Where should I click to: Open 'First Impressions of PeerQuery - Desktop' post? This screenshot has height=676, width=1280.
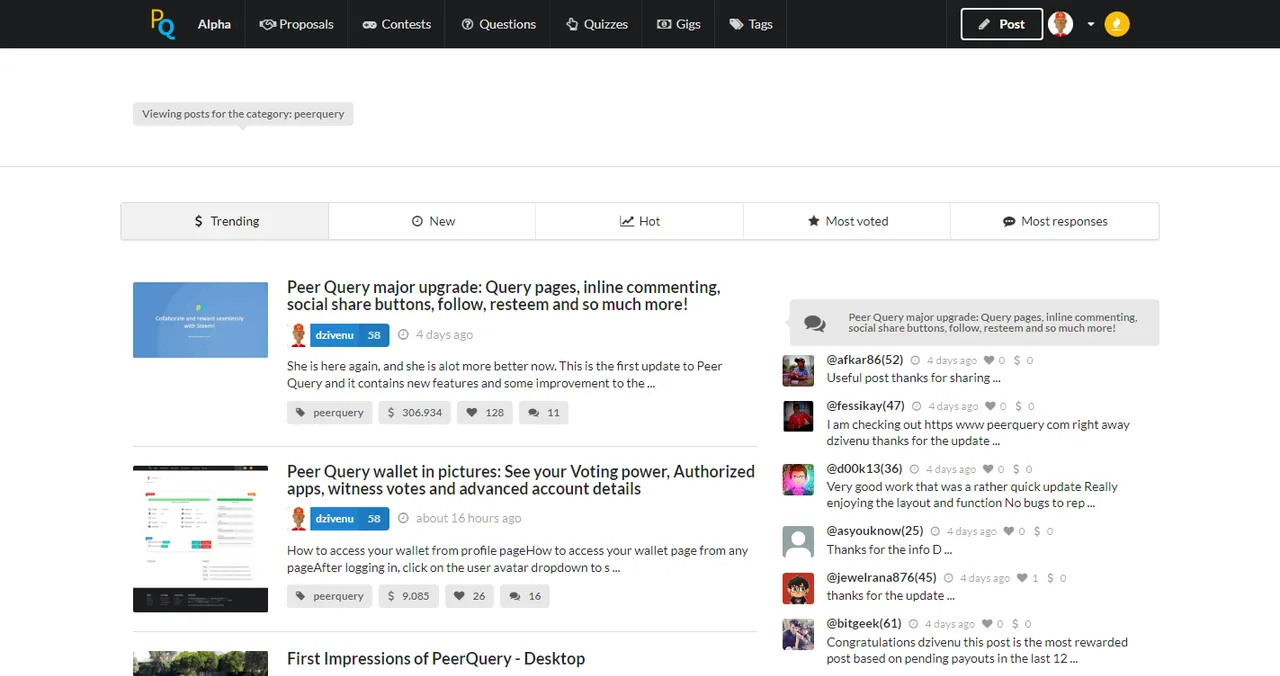[436, 658]
